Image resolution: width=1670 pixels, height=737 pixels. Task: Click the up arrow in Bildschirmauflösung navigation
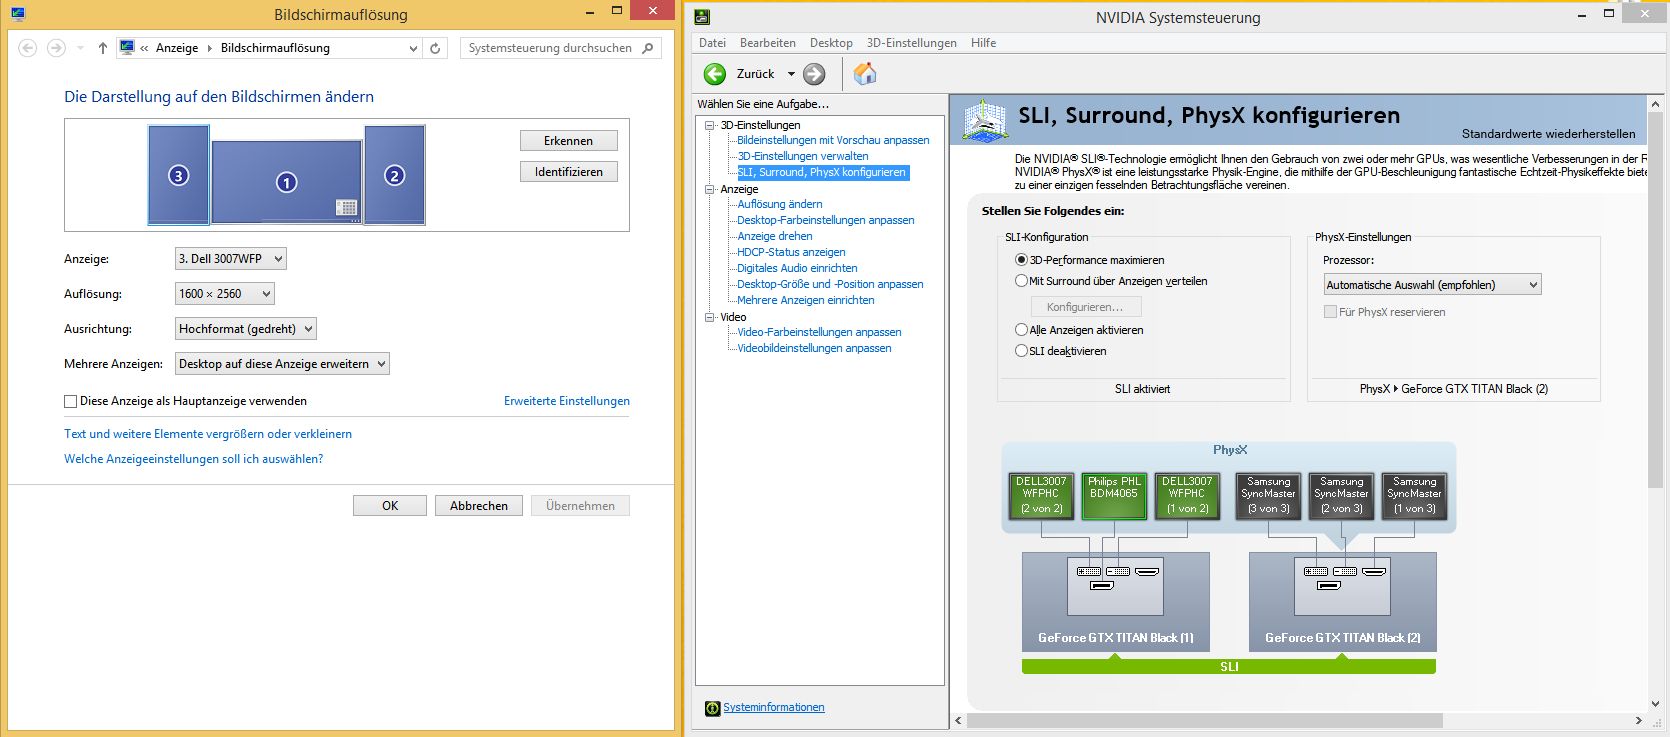[x=102, y=48]
